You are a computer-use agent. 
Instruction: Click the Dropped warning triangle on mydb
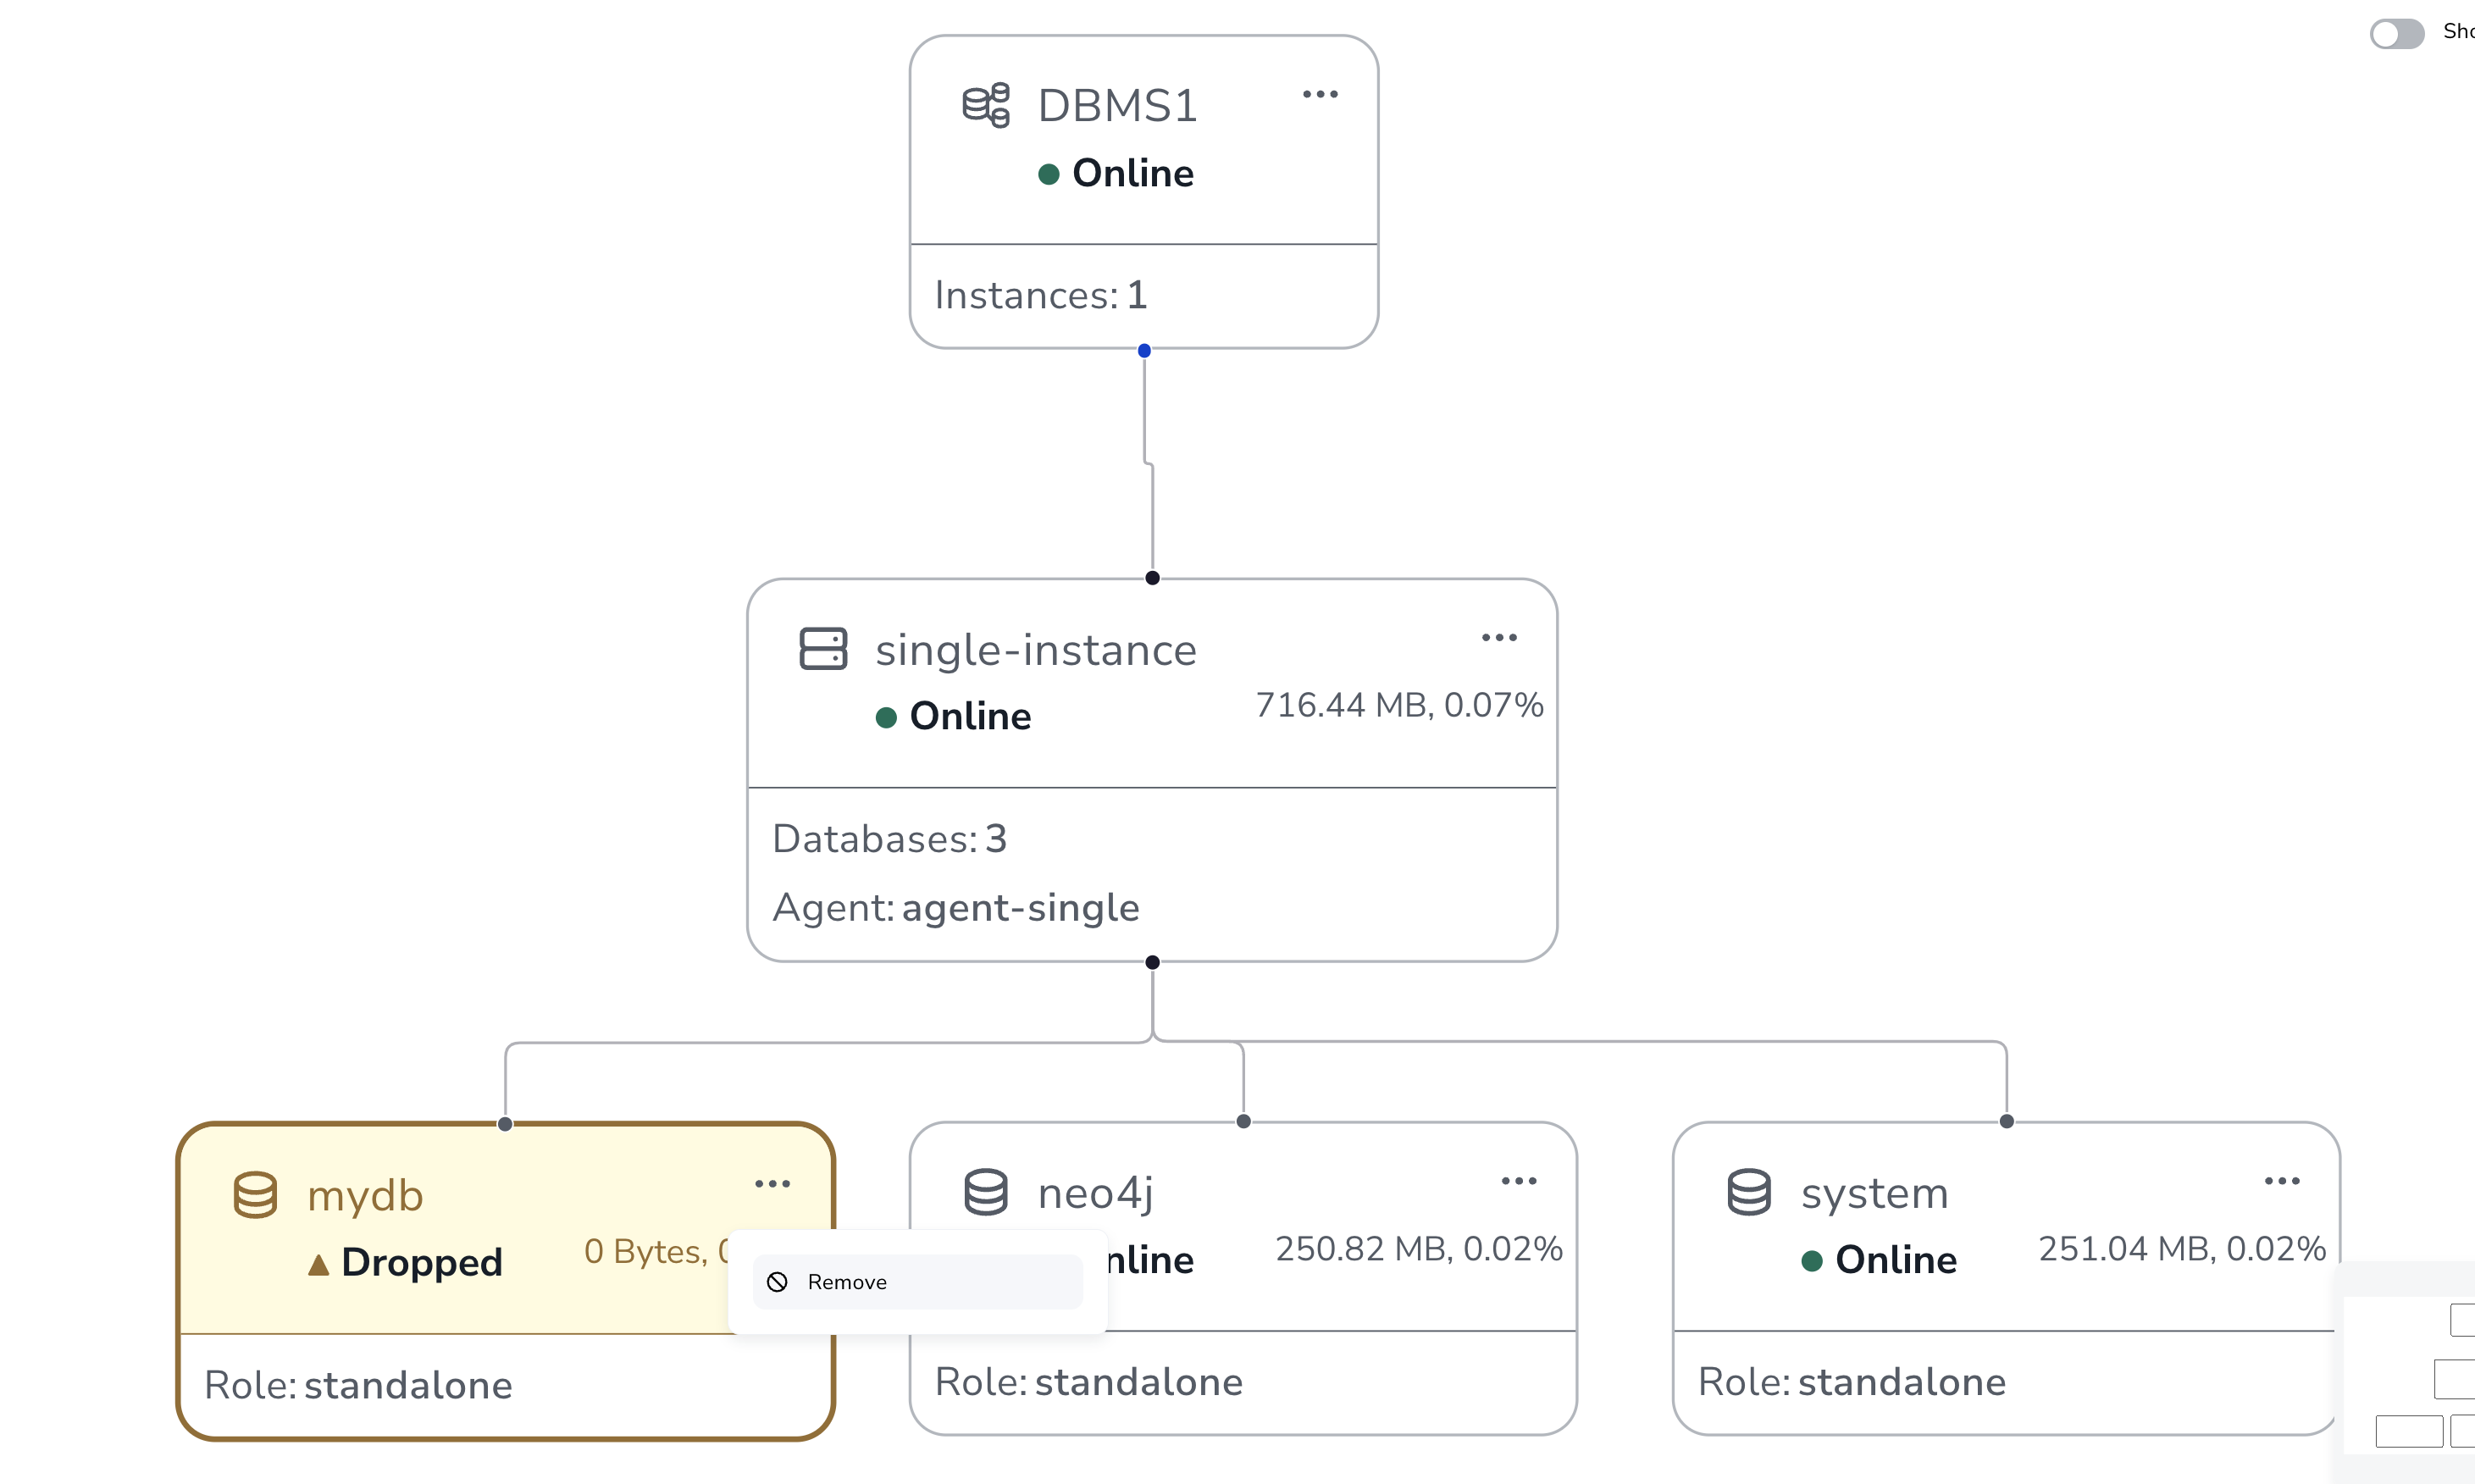click(x=318, y=1265)
